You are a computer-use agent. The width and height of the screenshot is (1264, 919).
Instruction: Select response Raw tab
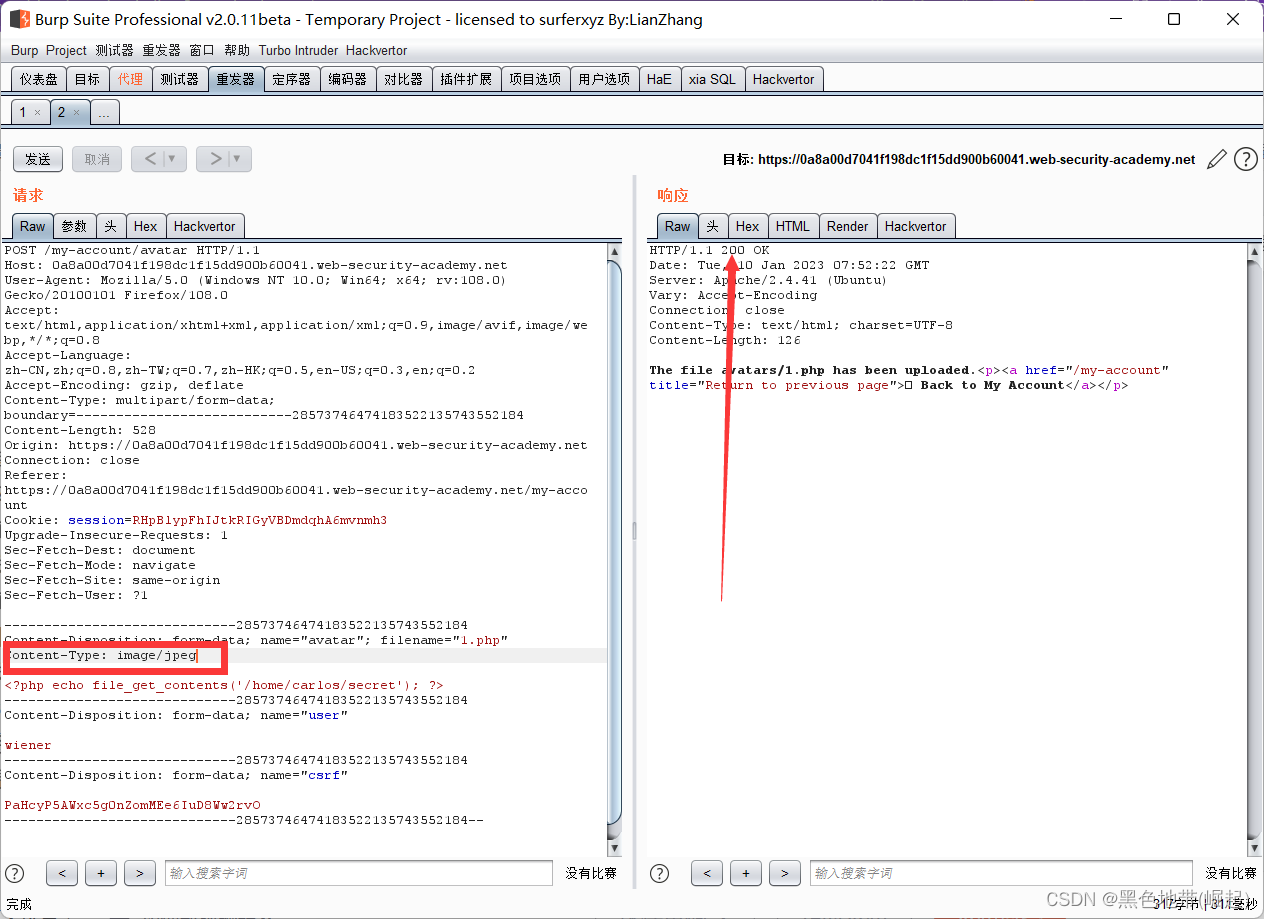678,226
